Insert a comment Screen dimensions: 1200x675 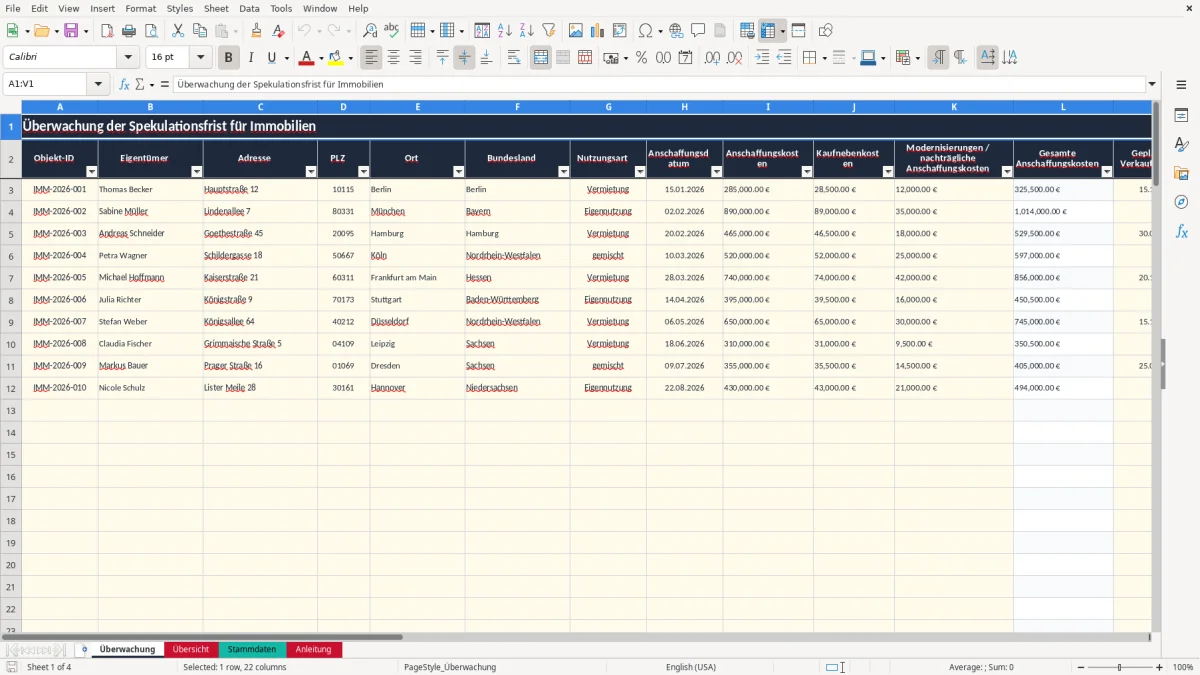coord(698,31)
